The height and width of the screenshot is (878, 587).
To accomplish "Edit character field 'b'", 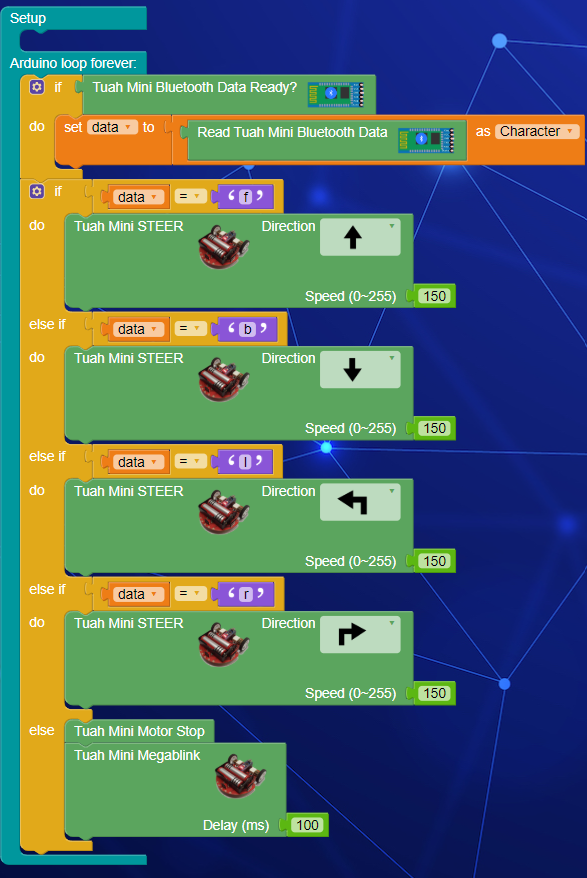I will tap(247, 329).
